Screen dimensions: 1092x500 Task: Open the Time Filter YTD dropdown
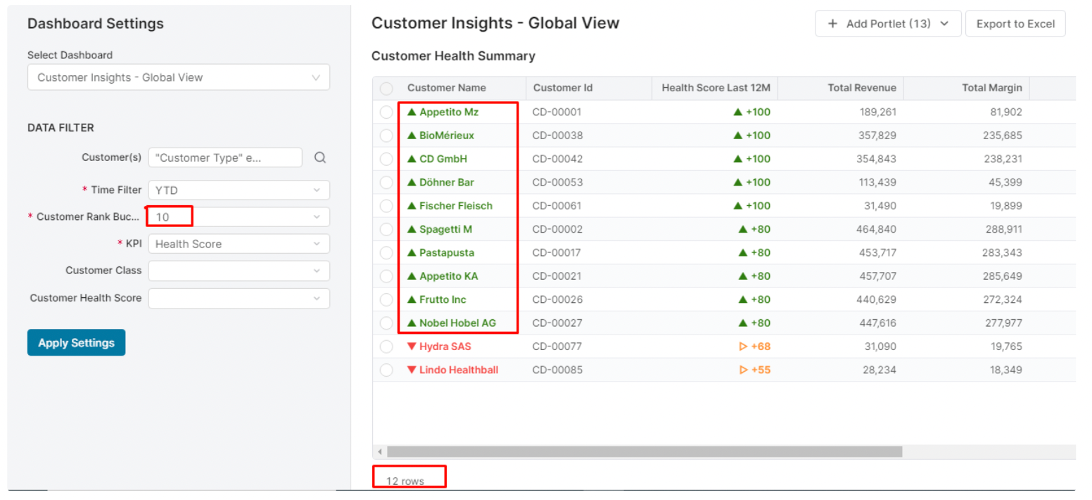tap(239, 190)
